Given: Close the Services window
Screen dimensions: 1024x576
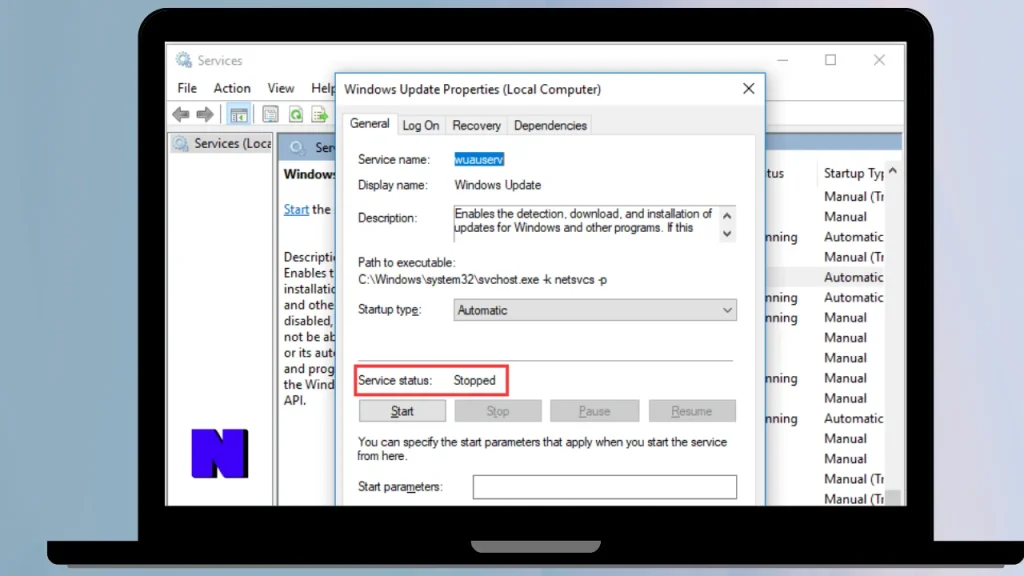Looking at the screenshot, I should coord(880,60).
